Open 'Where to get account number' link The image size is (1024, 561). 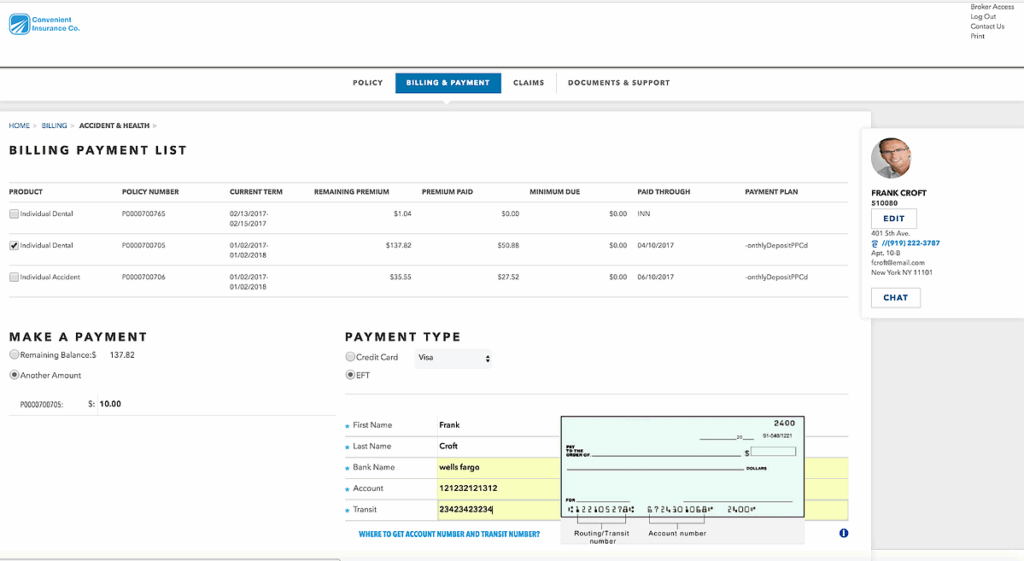click(x=449, y=534)
